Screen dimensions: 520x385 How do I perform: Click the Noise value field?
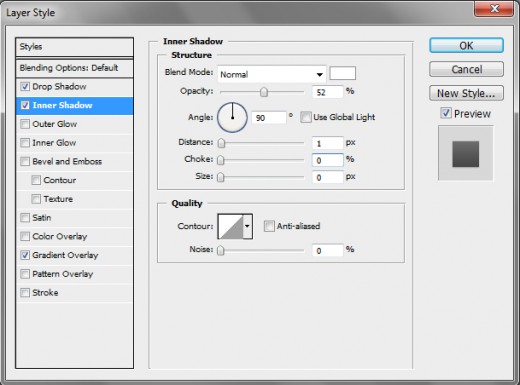click(327, 250)
